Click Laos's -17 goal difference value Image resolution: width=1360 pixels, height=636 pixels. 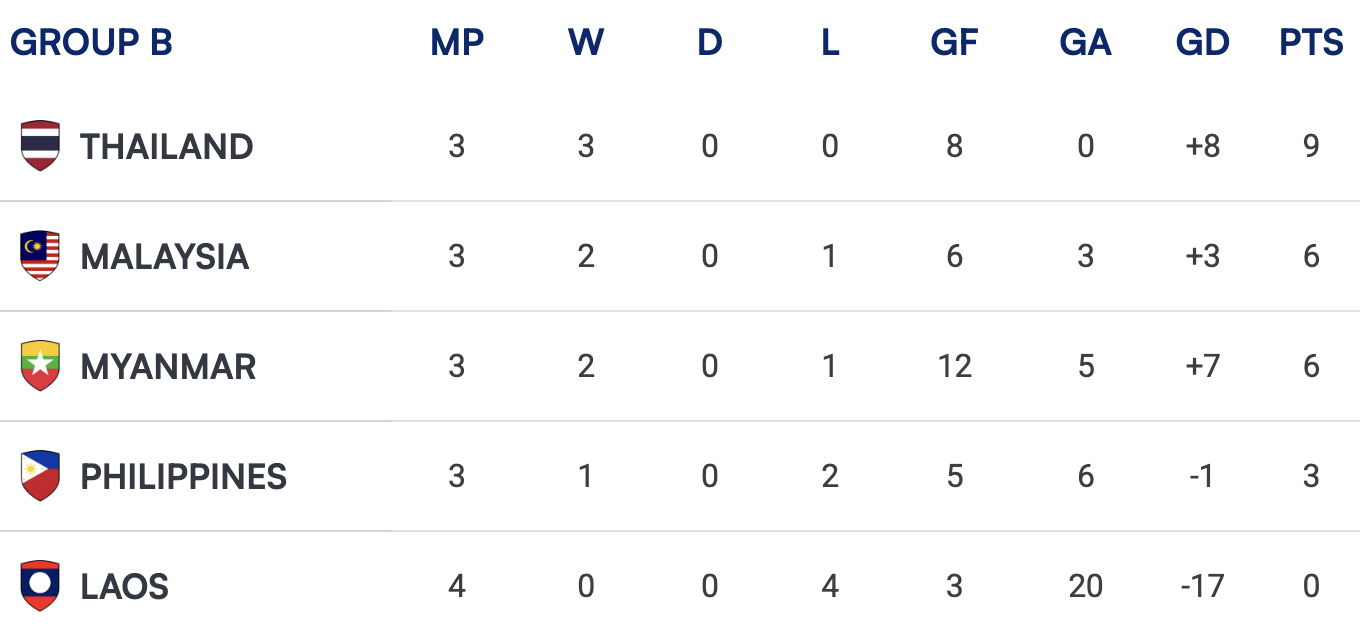click(1202, 587)
